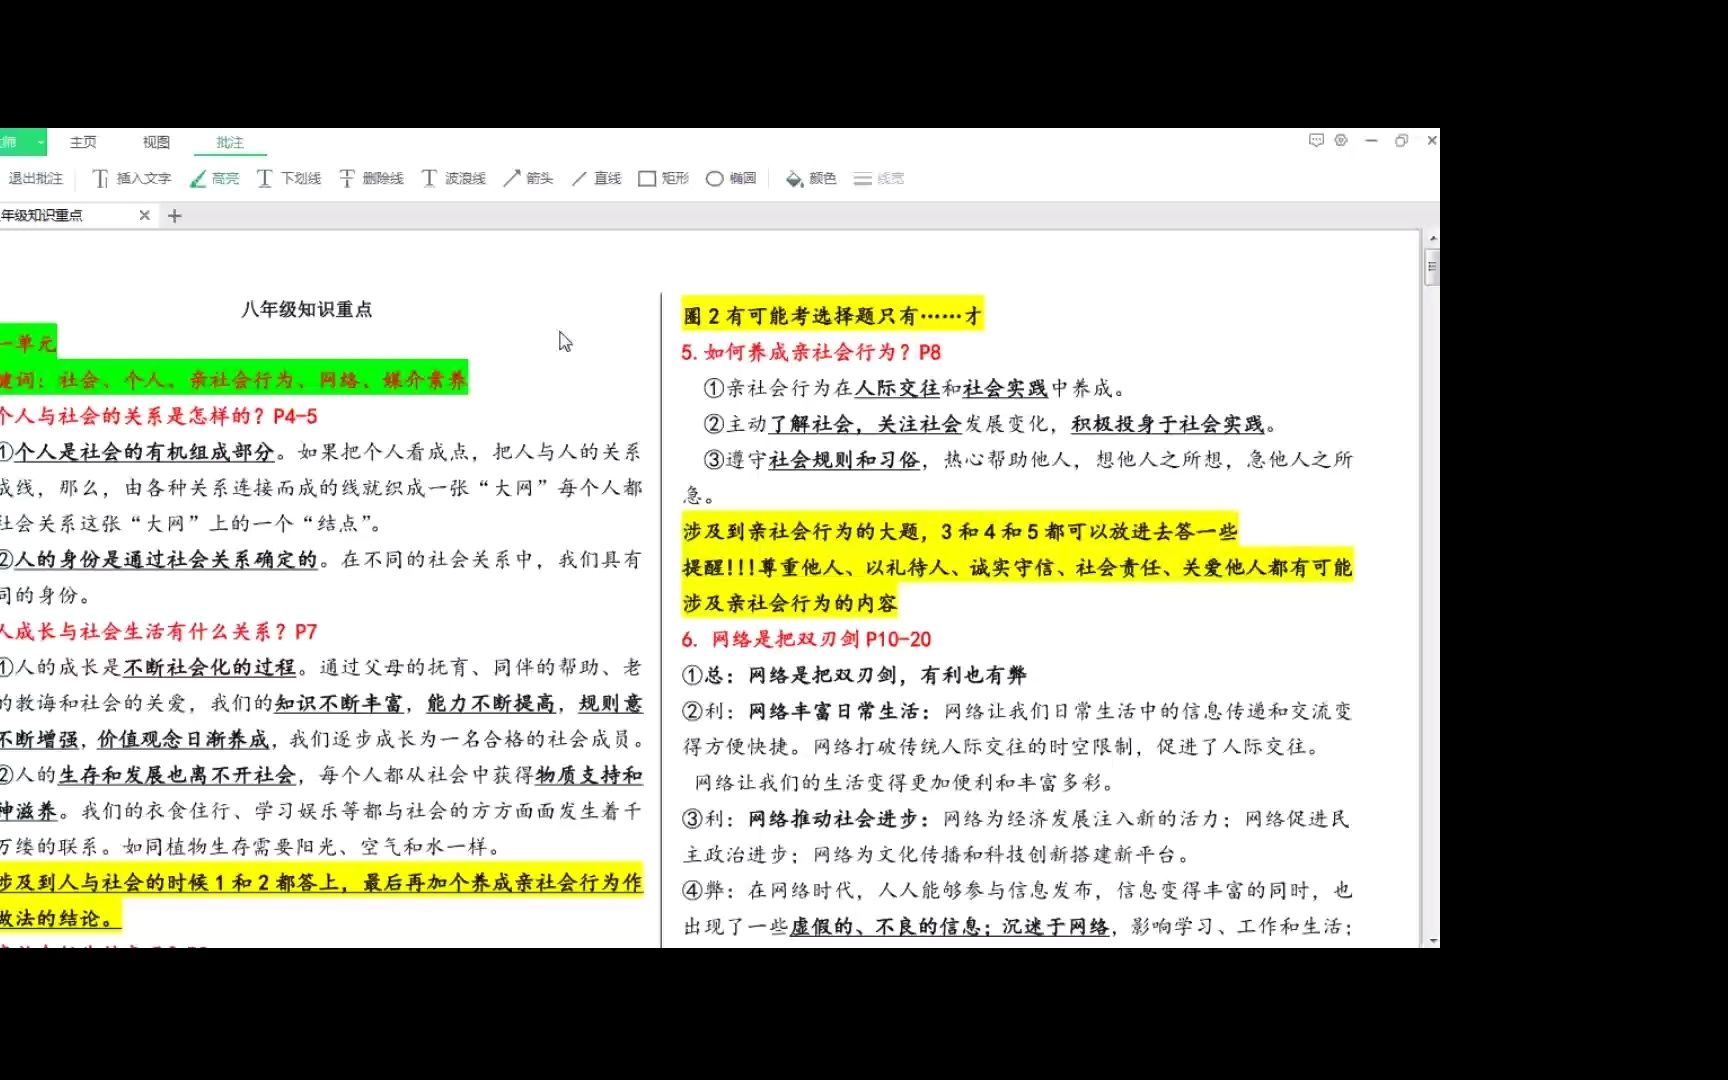Screen dimensions: 1728x1080
Task: Click the vertical scrollbar down arrow
Action: (1433, 940)
